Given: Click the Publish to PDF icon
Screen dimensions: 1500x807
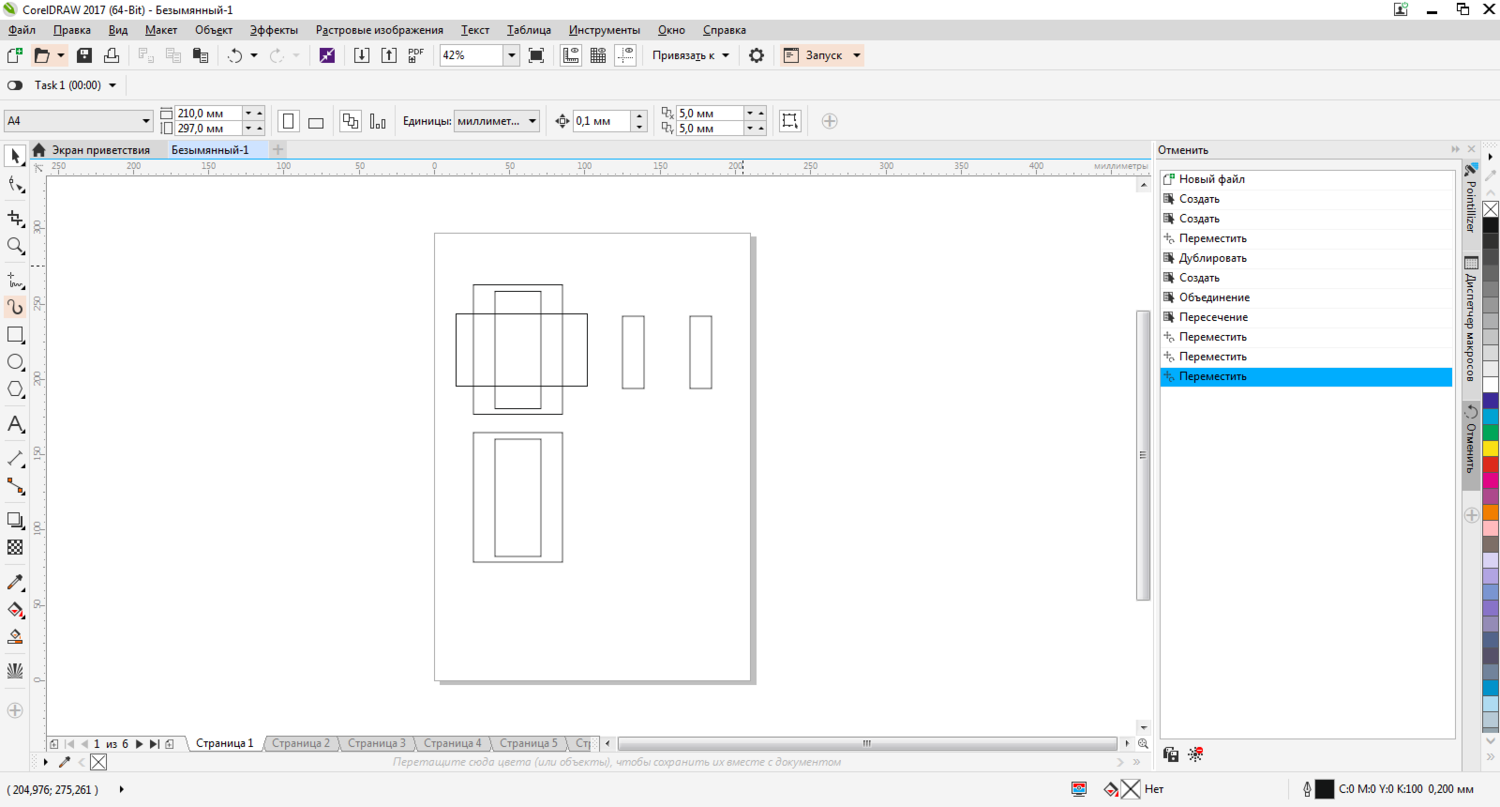Looking at the screenshot, I should [x=416, y=56].
